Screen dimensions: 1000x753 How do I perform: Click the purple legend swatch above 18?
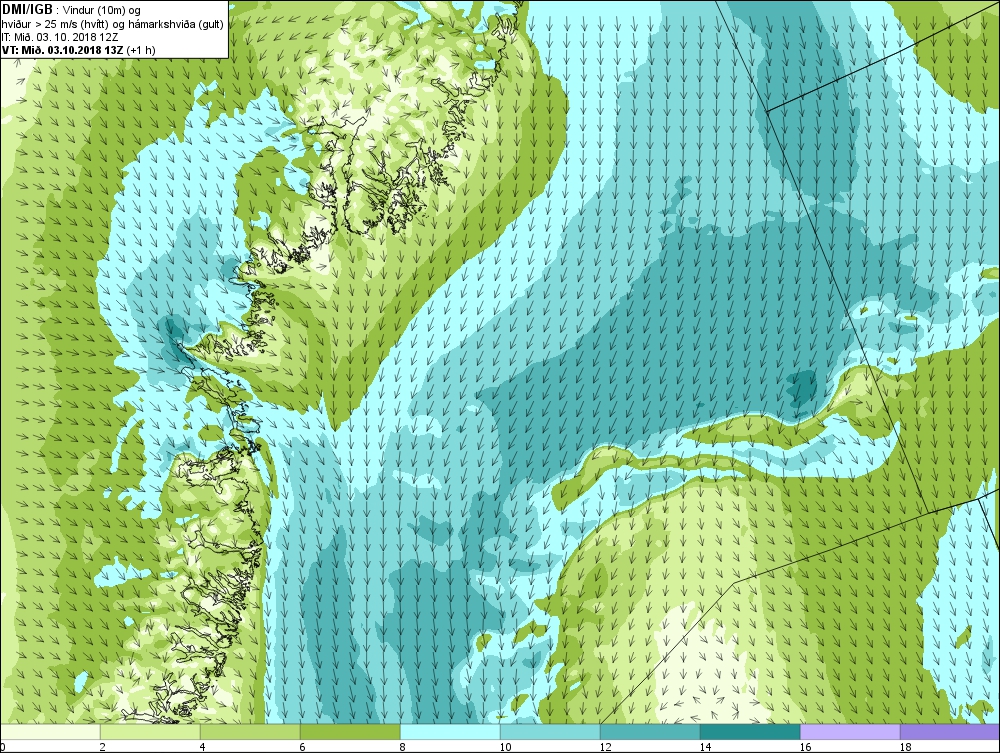(950, 731)
